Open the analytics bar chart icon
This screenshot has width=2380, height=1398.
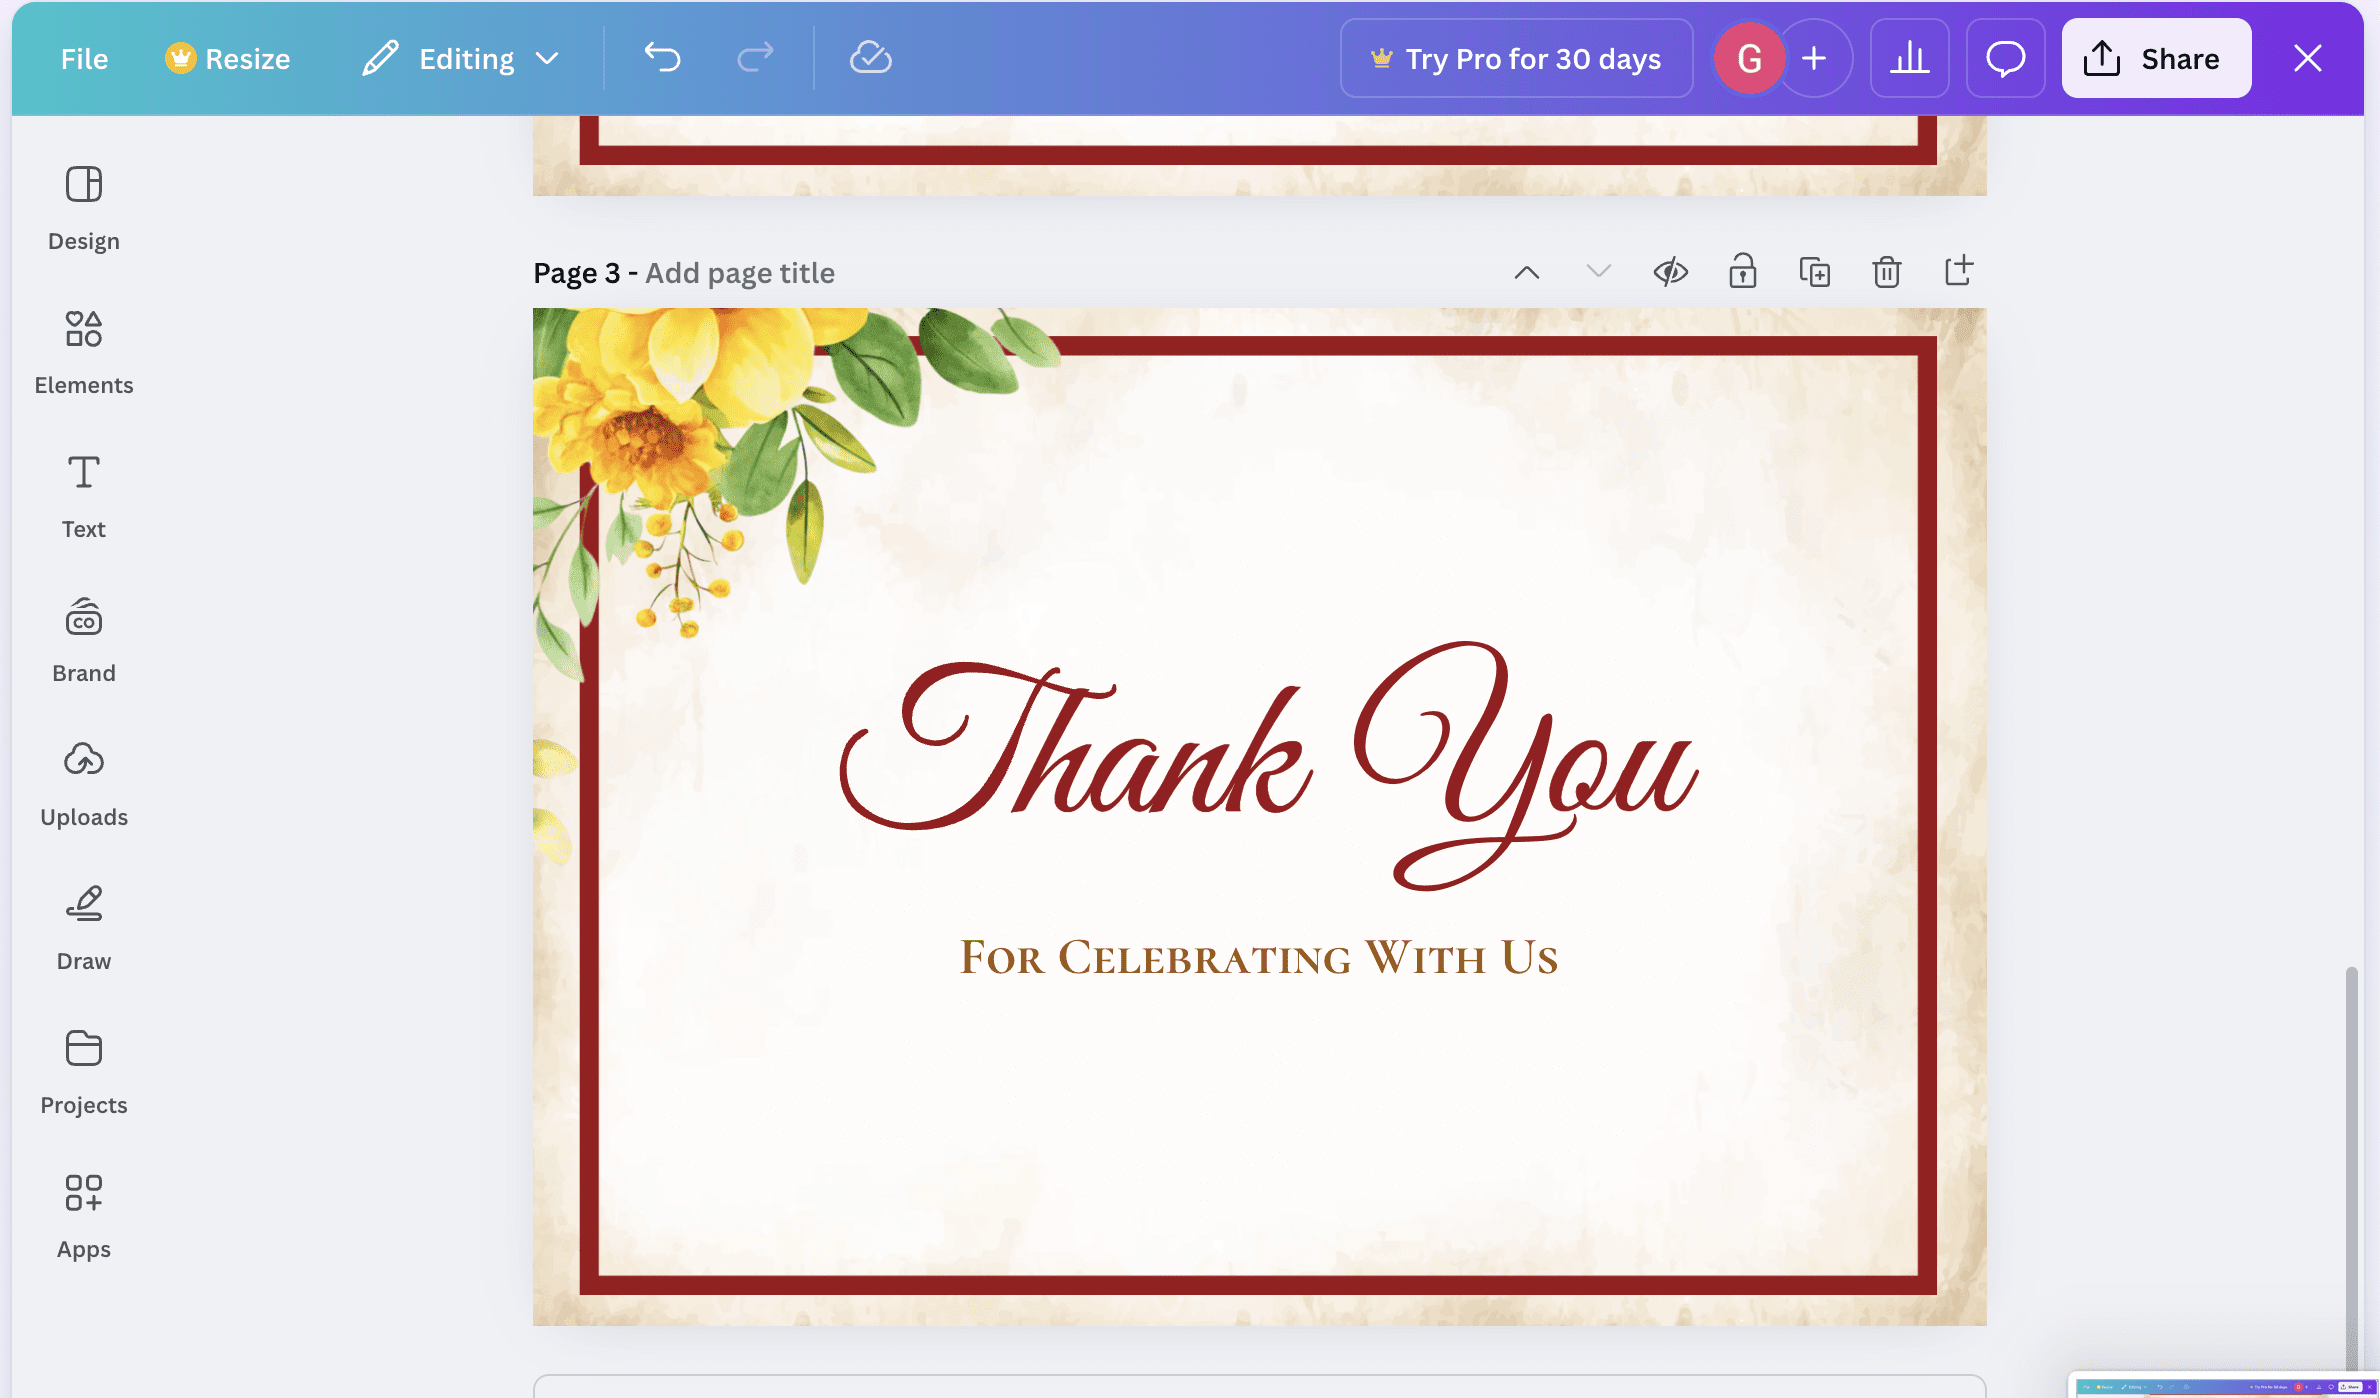(x=1909, y=58)
